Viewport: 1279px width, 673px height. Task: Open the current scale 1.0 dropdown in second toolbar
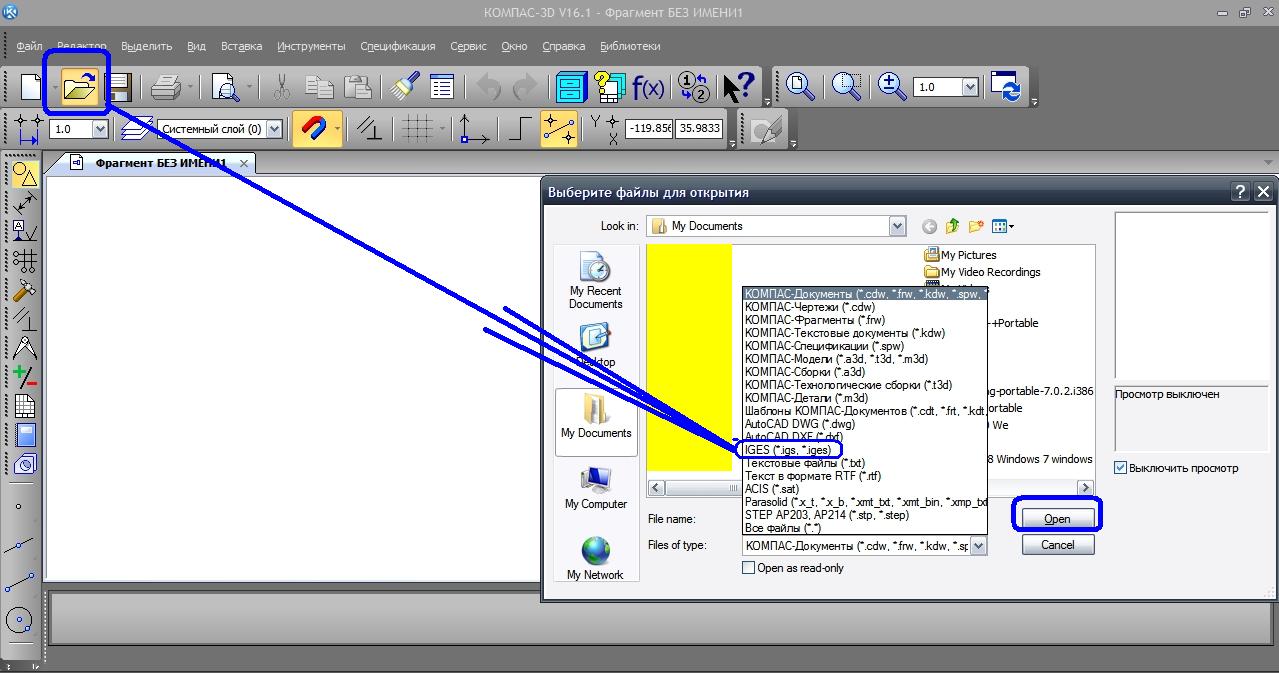pyautogui.click(x=100, y=129)
